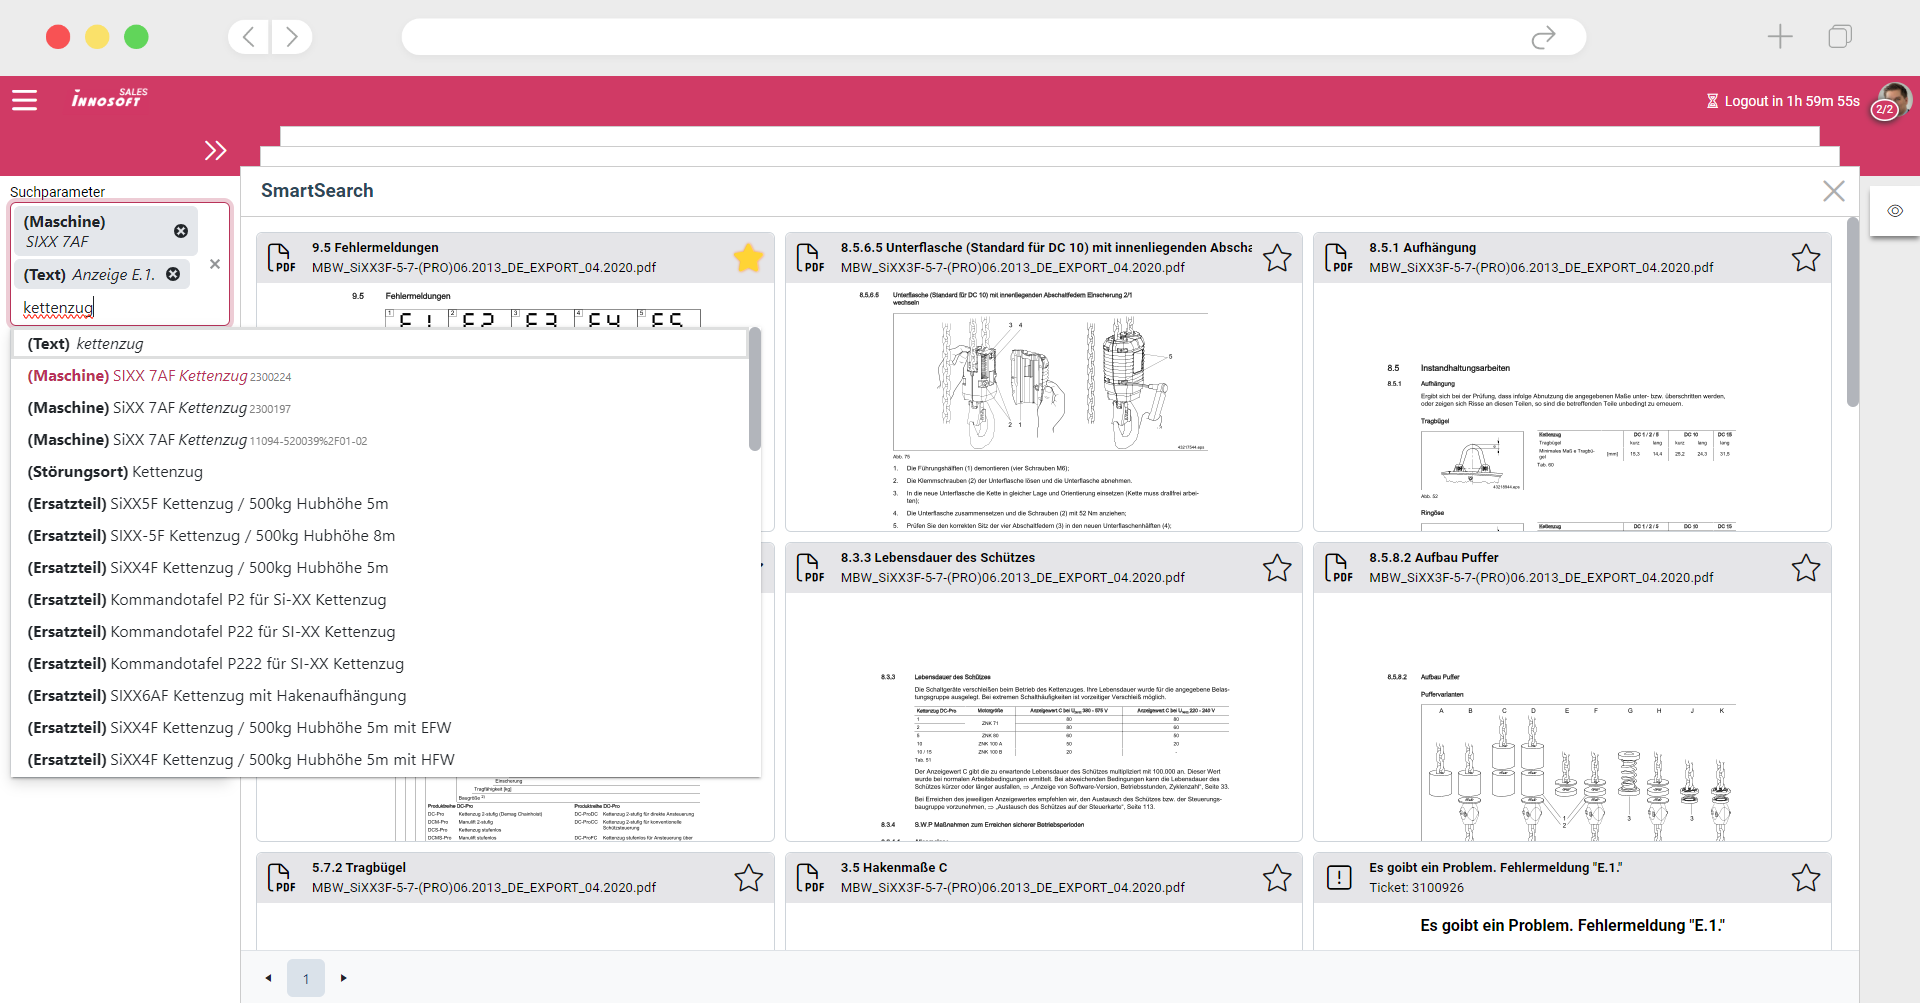Star the 8.5.1 Aufhängung result

pos(1806,258)
